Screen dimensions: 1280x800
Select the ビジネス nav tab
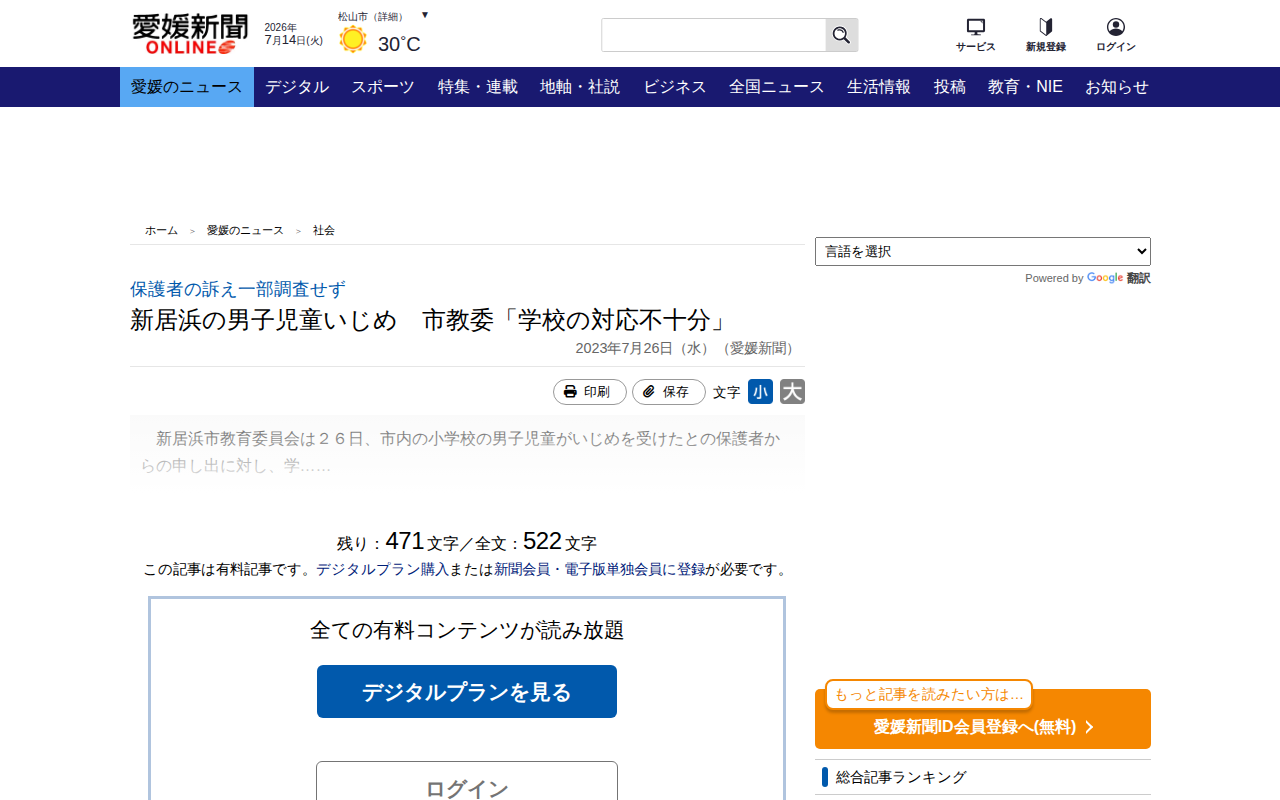pos(675,87)
